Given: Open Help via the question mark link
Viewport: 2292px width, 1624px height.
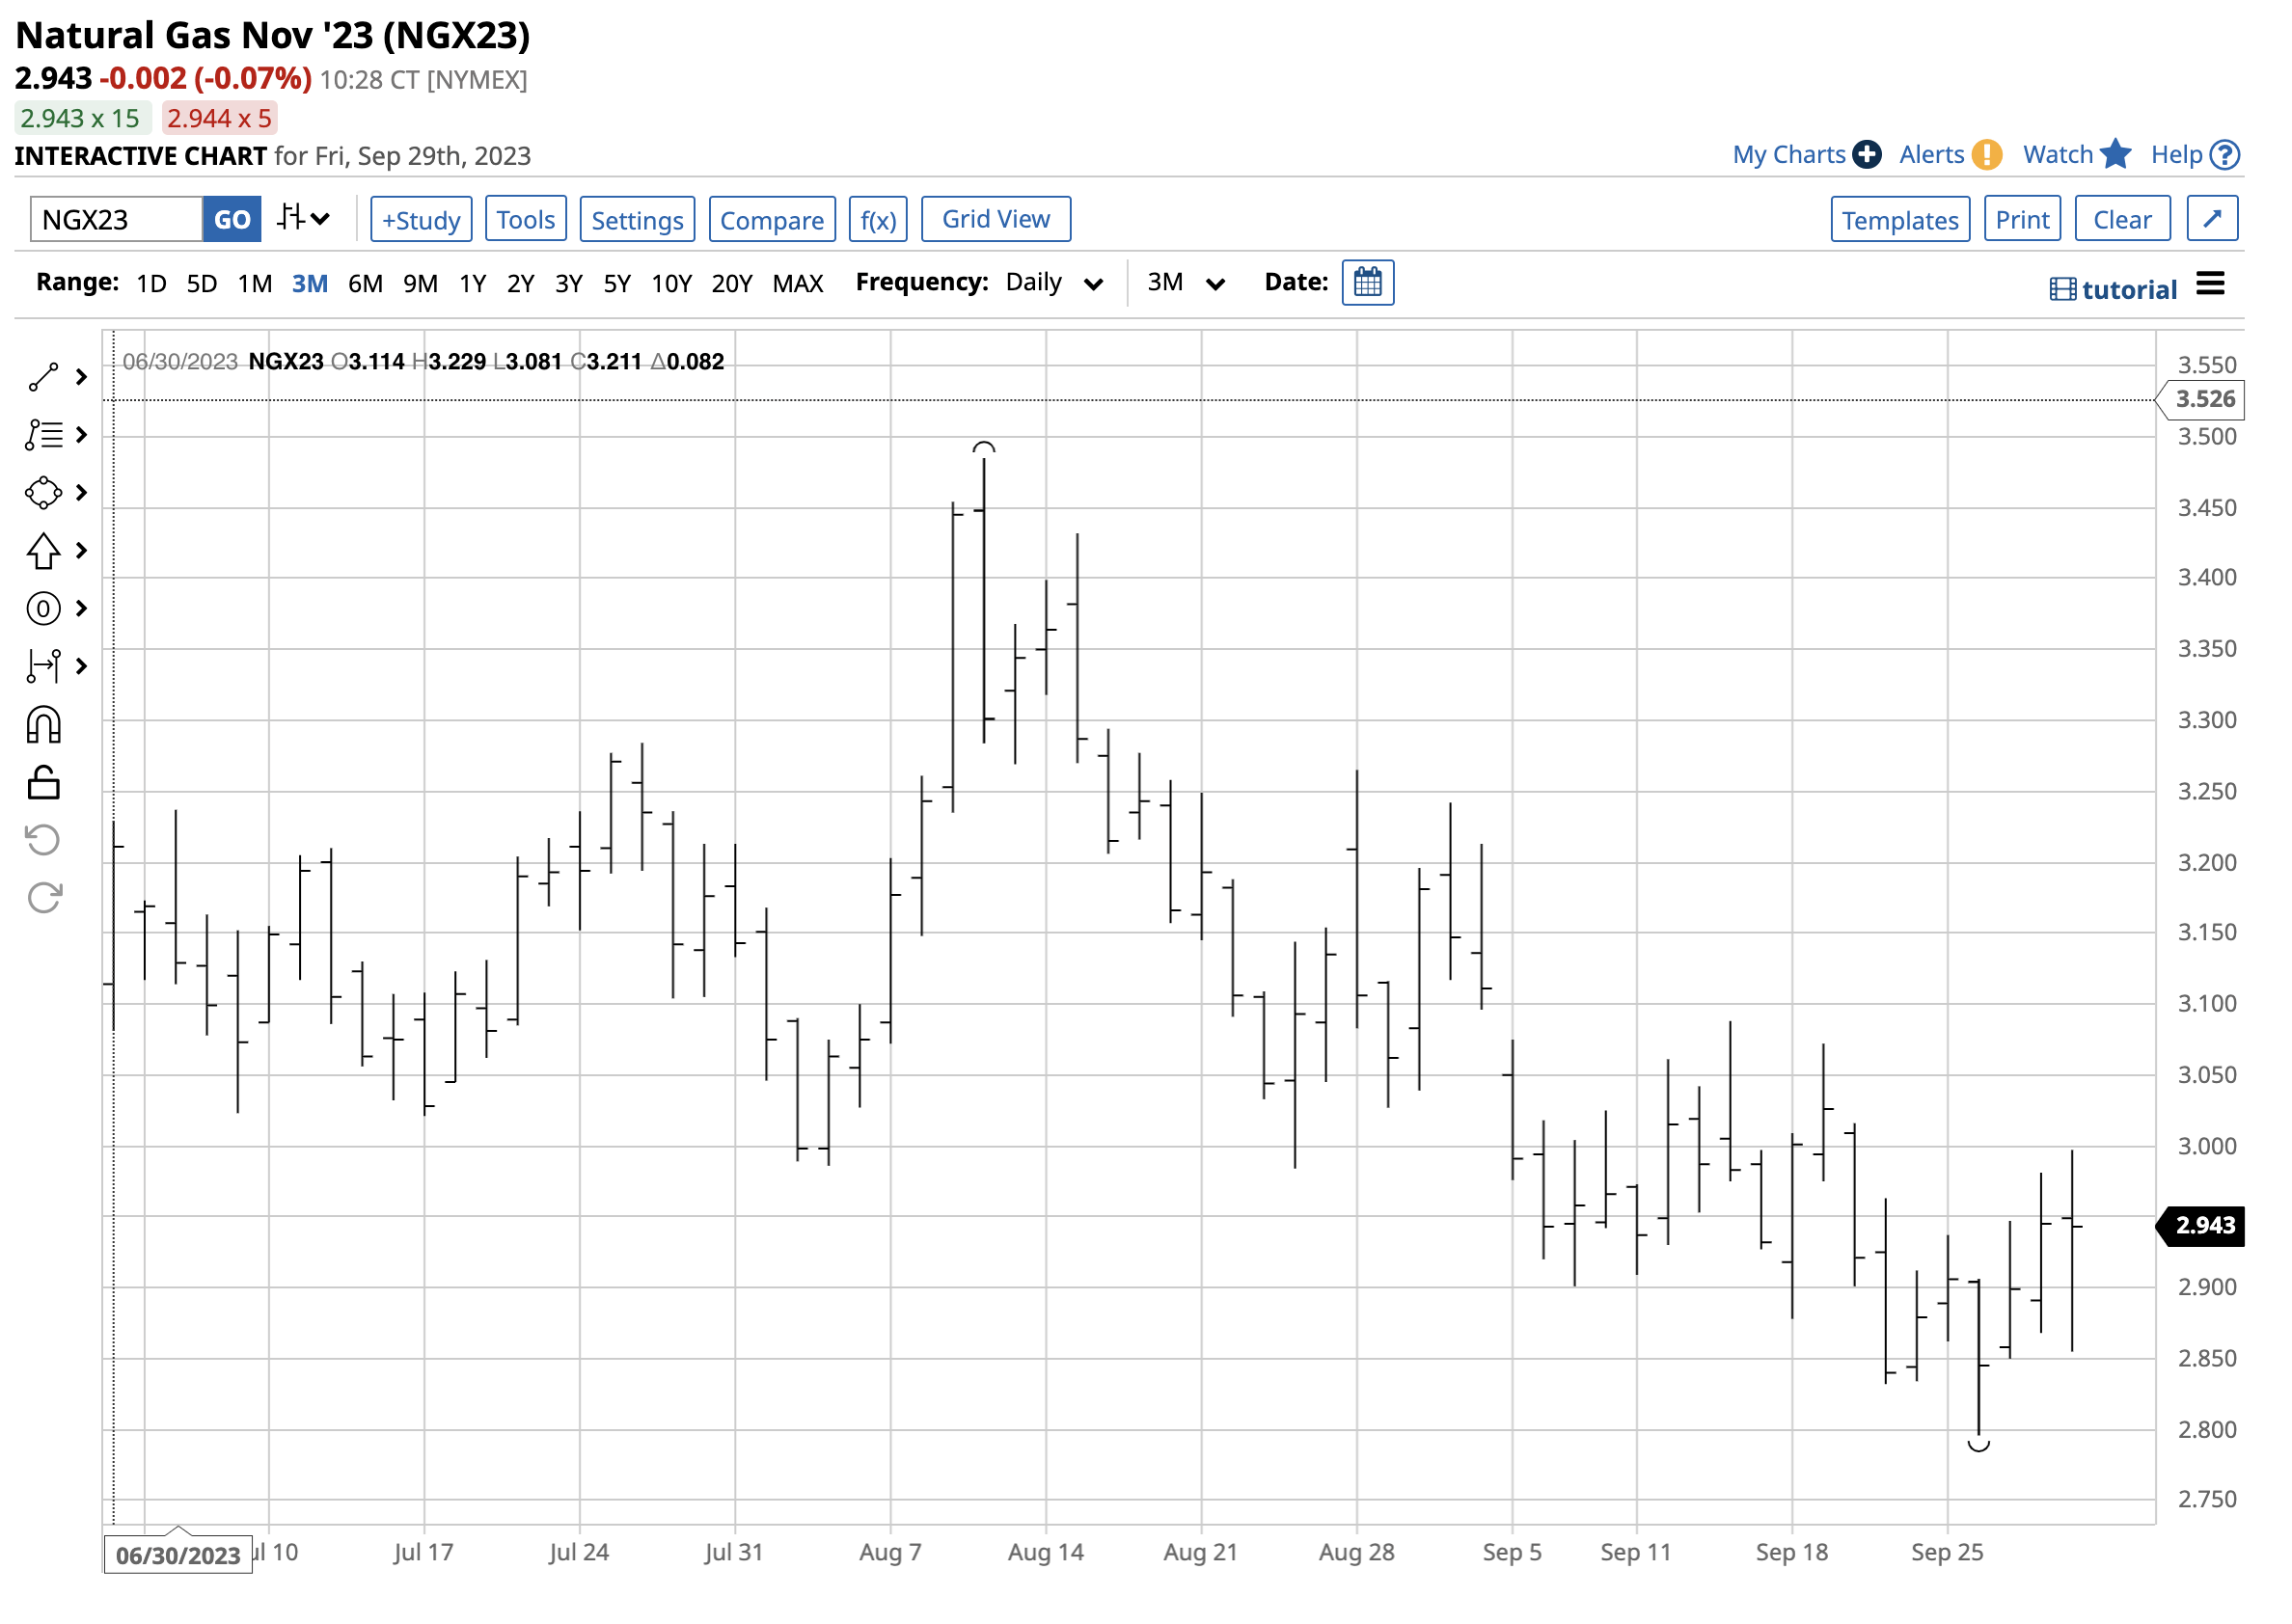Looking at the screenshot, I should point(2225,154).
